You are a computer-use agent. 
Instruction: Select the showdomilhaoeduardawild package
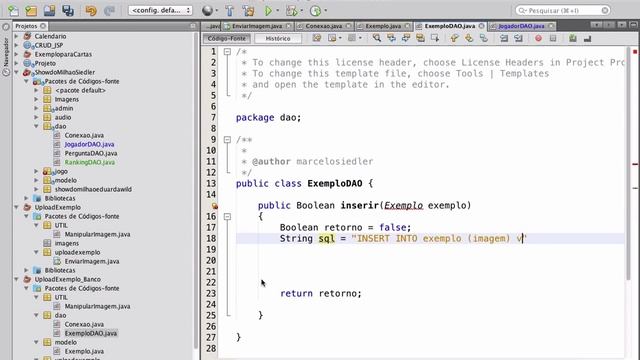click(93, 189)
